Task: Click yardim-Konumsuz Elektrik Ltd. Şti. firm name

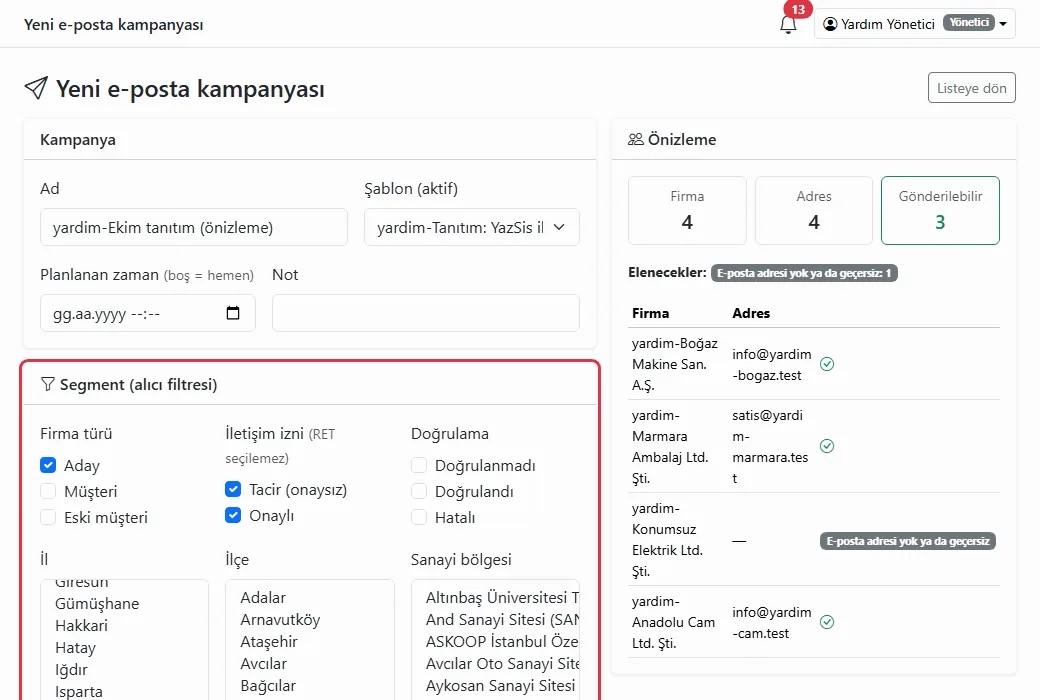Action: coord(667,539)
